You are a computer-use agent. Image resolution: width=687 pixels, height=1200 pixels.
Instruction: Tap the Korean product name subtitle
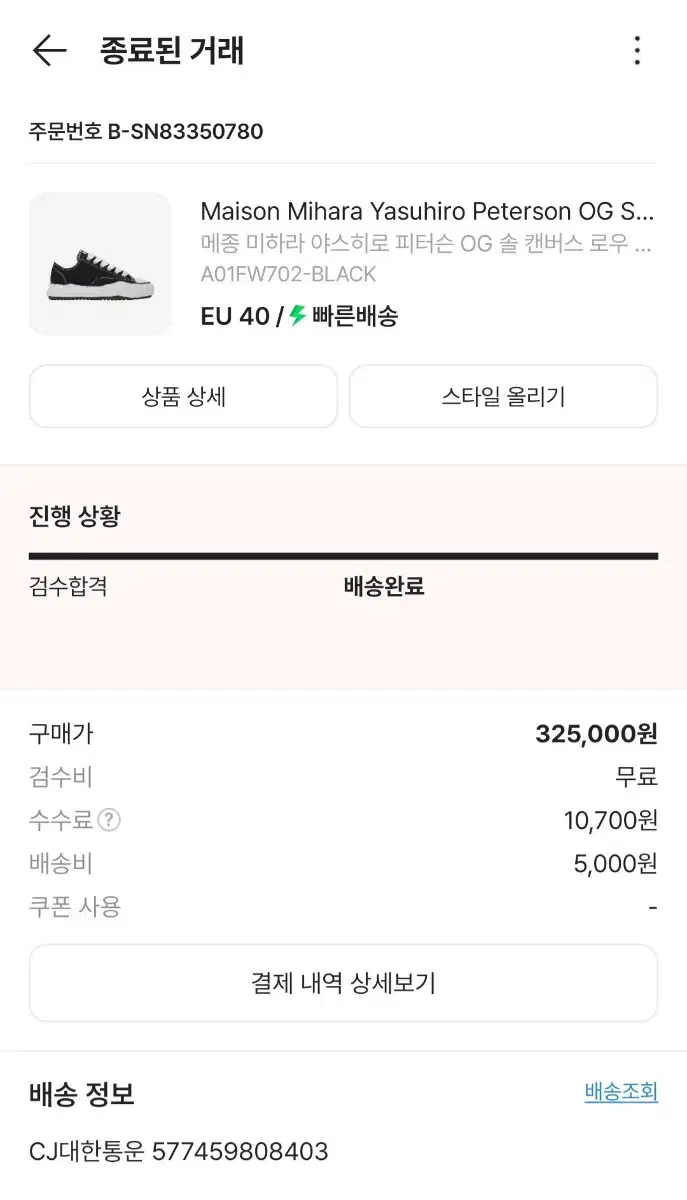(427, 244)
